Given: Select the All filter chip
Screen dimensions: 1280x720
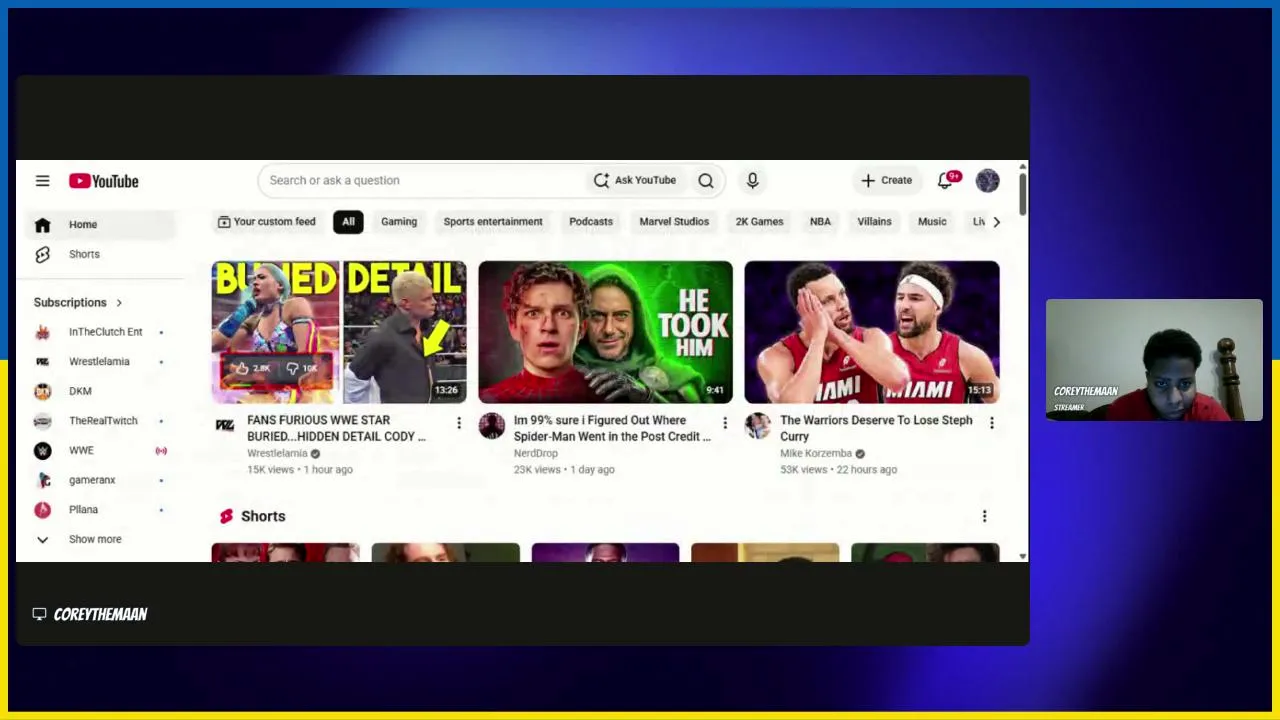Looking at the screenshot, I should click(348, 222).
